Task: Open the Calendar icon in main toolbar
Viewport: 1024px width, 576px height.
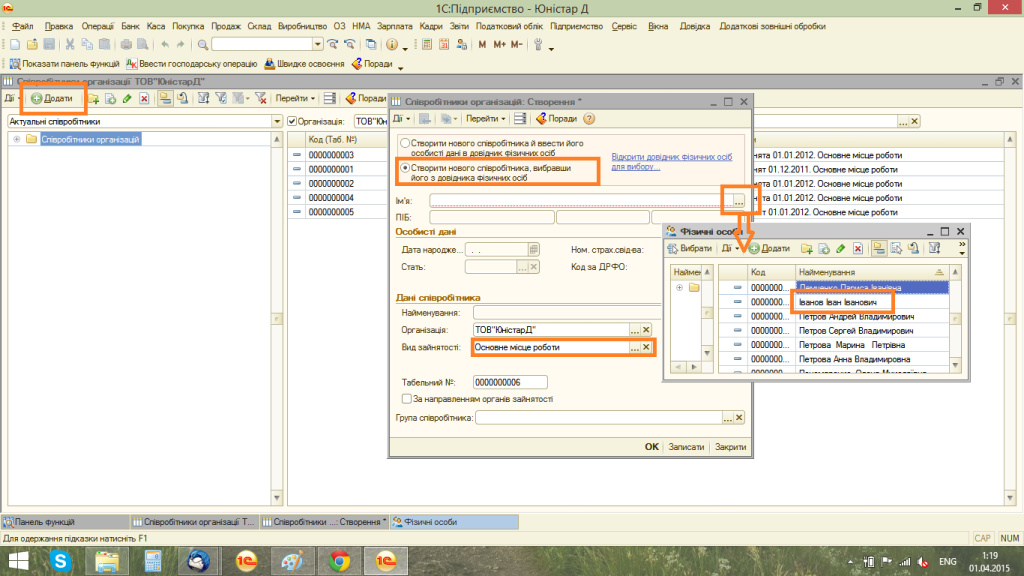Action: pyautogui.click(x=444, y=44)
